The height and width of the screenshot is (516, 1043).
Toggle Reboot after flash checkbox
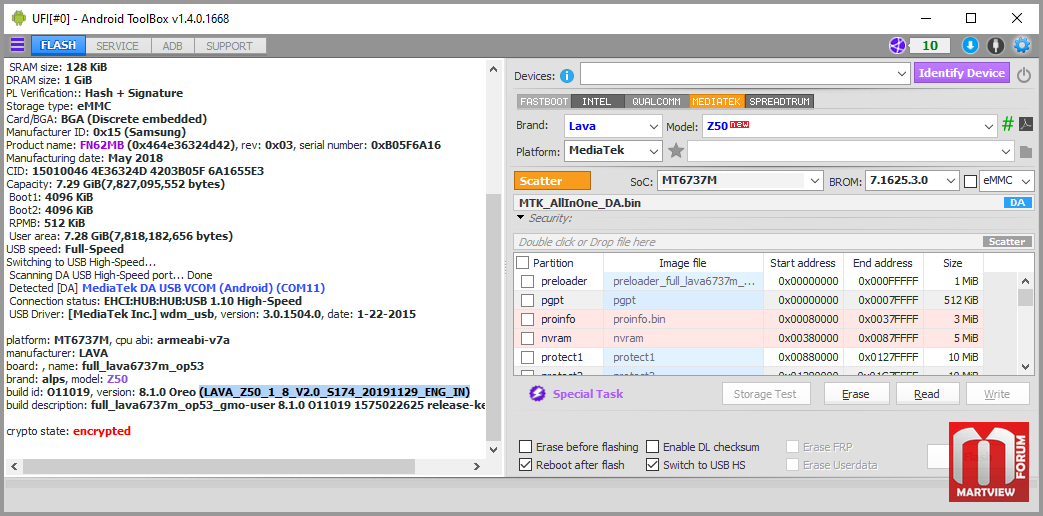[525, 465]
